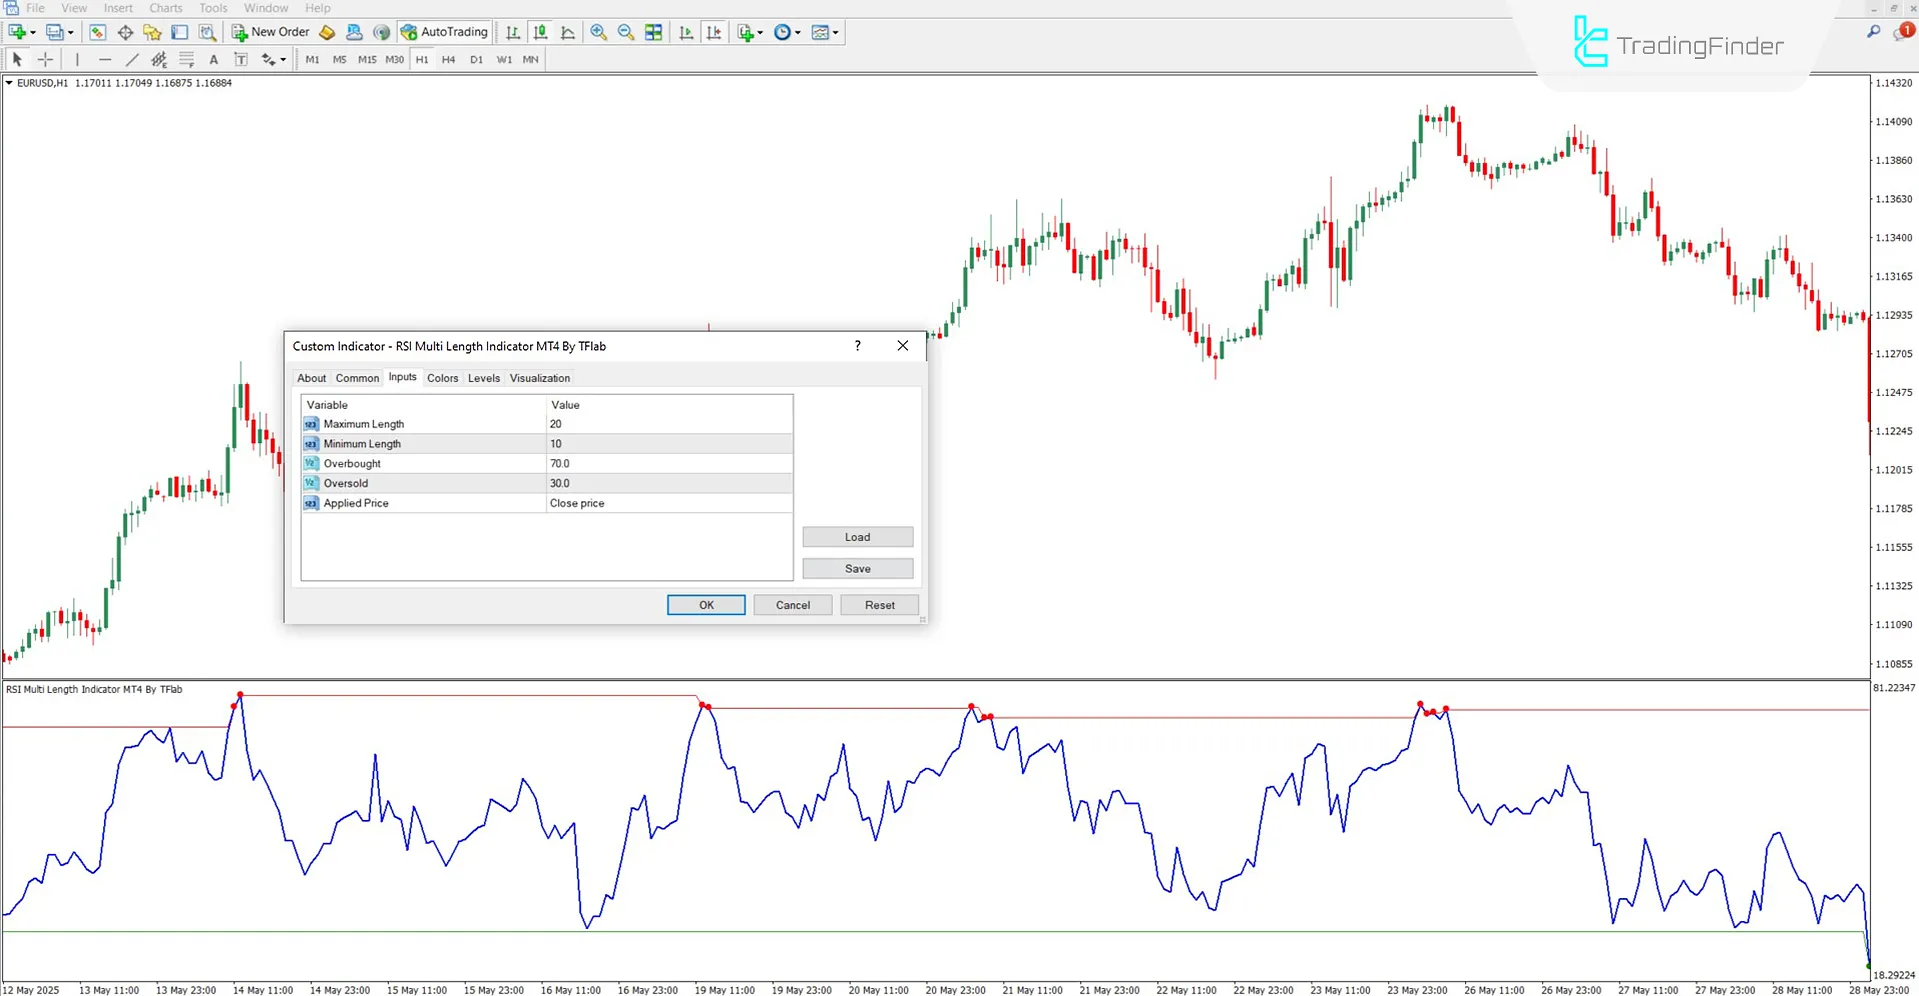This screenshot has width=1919, height=996.
Task: Open the Timeframes dropdown arrow
Action: (x=797, y=32)
